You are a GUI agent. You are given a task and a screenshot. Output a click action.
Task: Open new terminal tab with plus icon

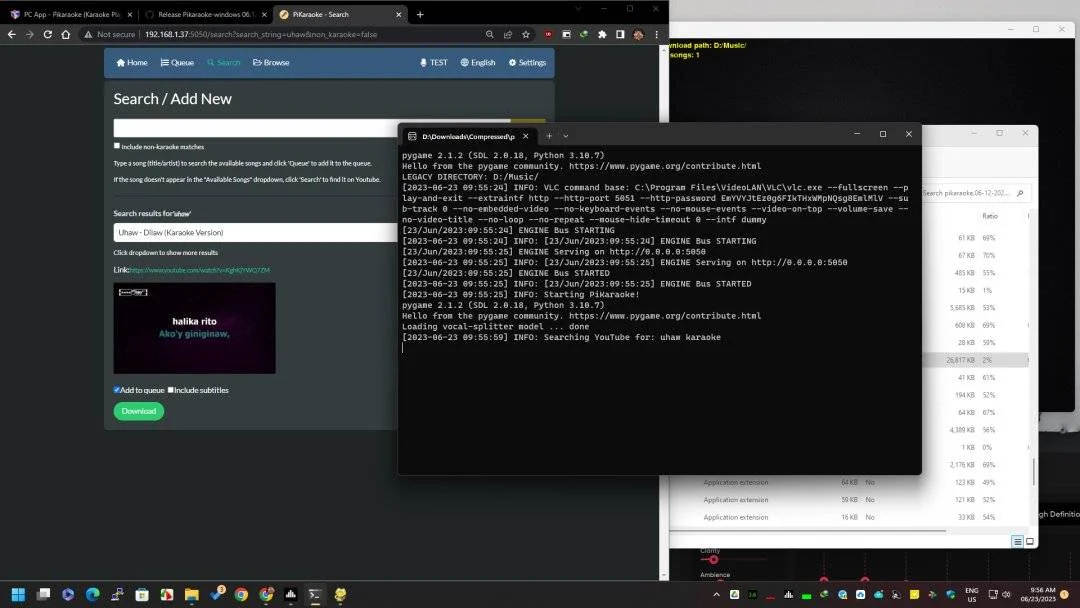[x=549, y=136]
